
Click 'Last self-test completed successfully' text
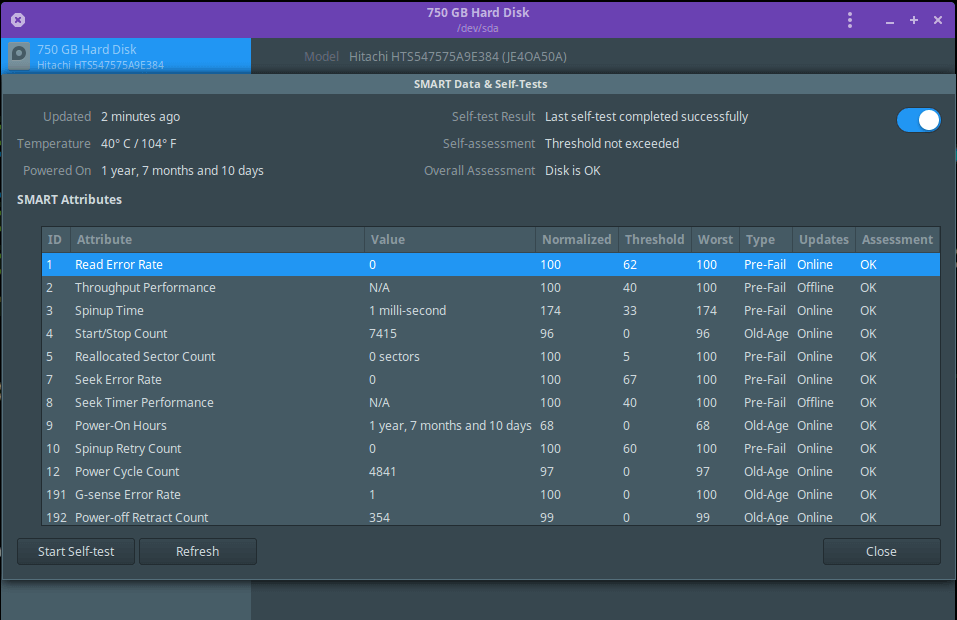pos(646,117)
